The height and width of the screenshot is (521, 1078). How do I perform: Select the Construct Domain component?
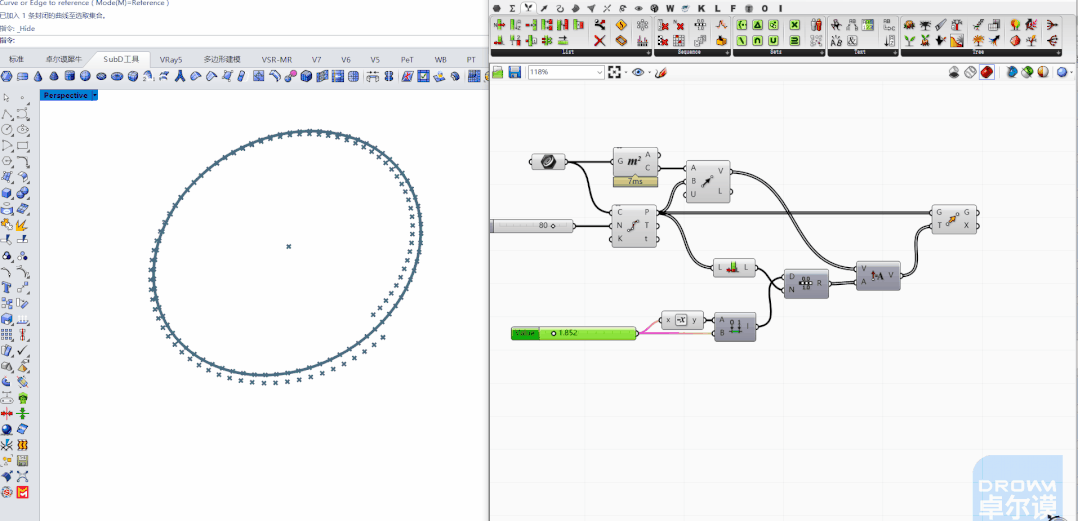[x=736, y=326]
